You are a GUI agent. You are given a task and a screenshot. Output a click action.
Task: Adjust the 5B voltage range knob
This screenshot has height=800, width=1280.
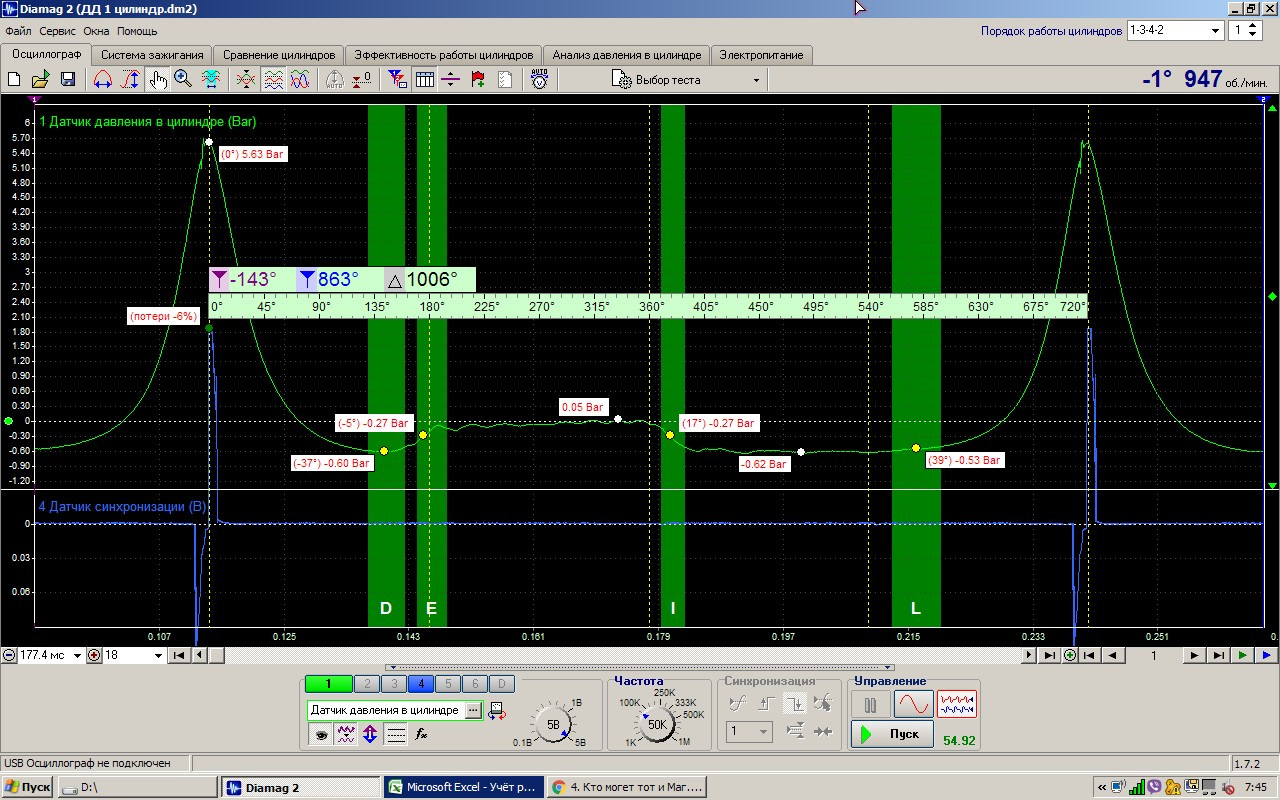coord(553,723)
